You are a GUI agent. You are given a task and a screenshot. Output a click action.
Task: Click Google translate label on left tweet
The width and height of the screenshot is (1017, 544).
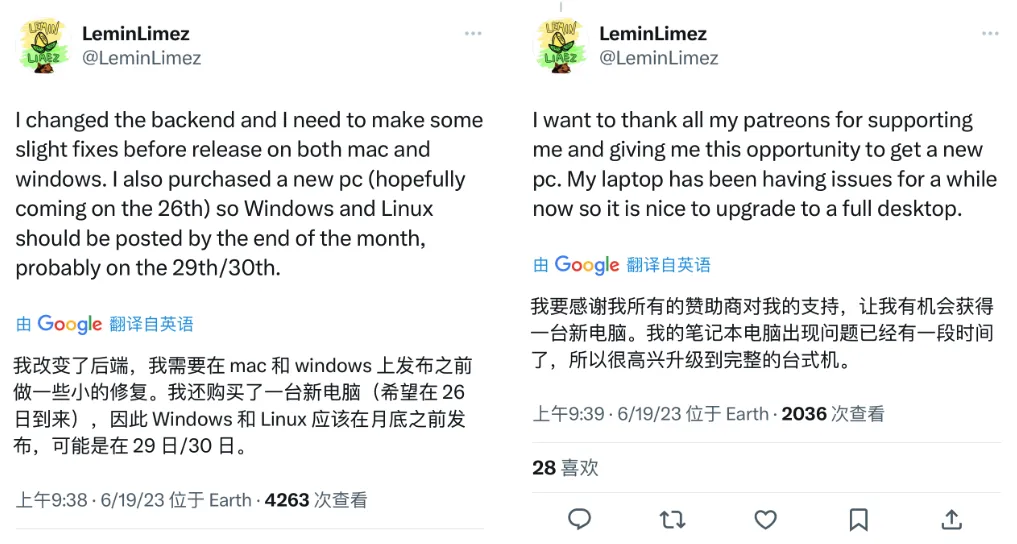pos(105,324)
